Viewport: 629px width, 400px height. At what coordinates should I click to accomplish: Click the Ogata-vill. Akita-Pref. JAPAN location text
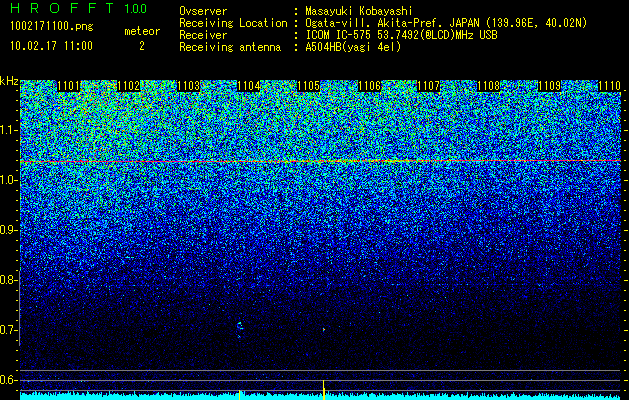(x=446, y=23)
